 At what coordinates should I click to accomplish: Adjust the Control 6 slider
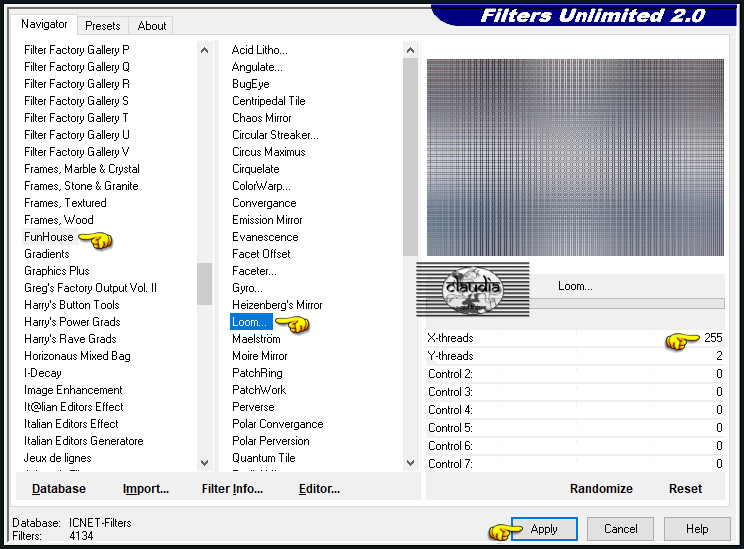coord(575,446)
